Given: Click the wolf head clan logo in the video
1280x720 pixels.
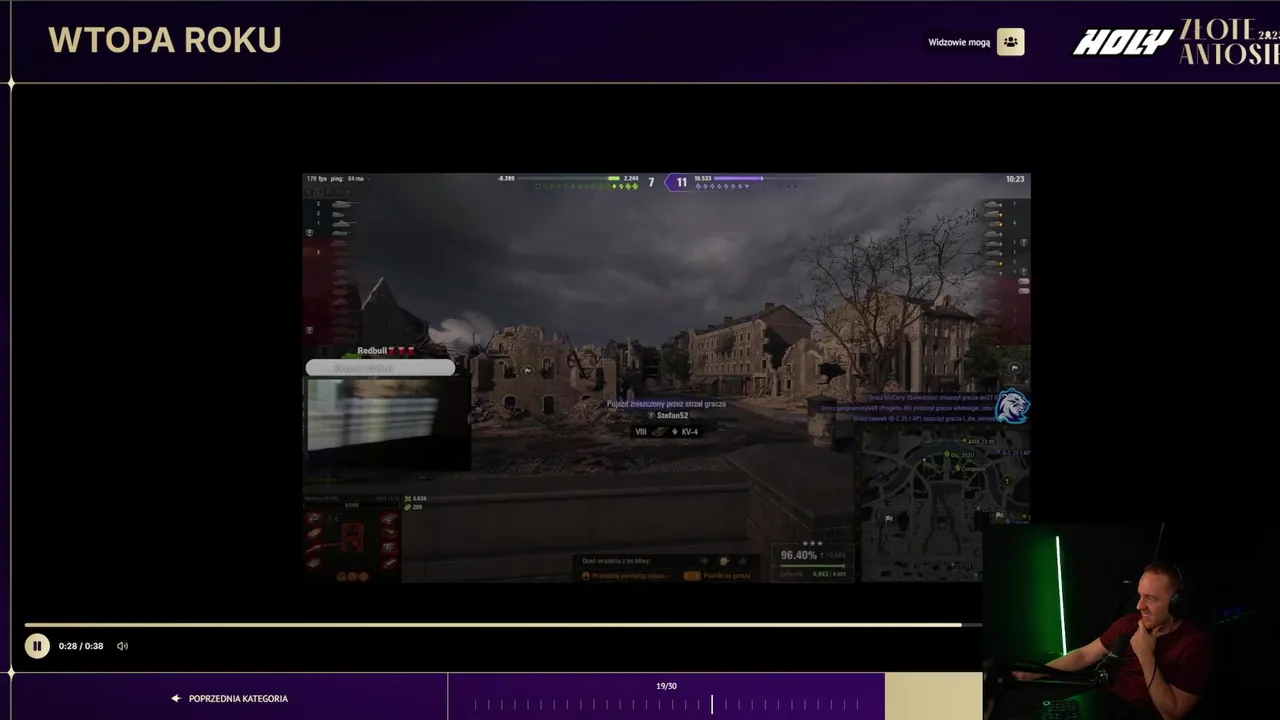Looking at the screenshot, I should [1012, 406].
